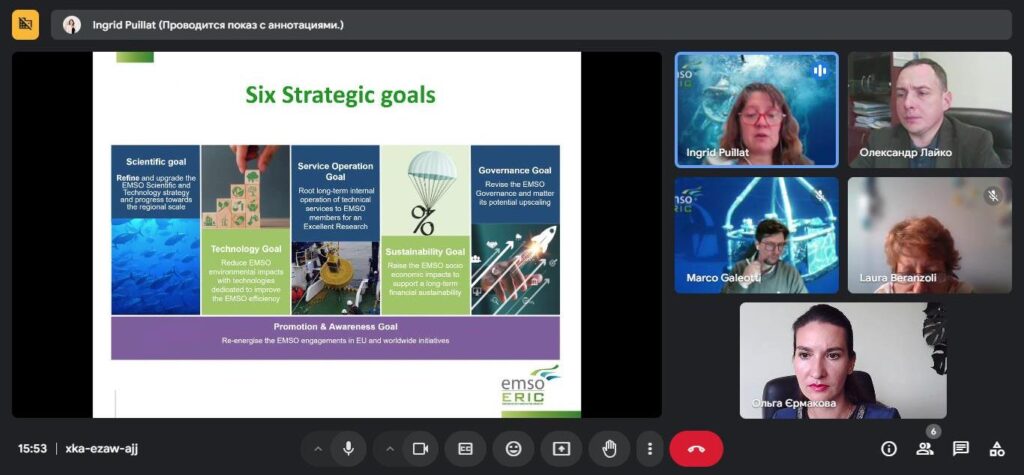
Task: Send an emoji reaction
Action: tap(513, 449)
